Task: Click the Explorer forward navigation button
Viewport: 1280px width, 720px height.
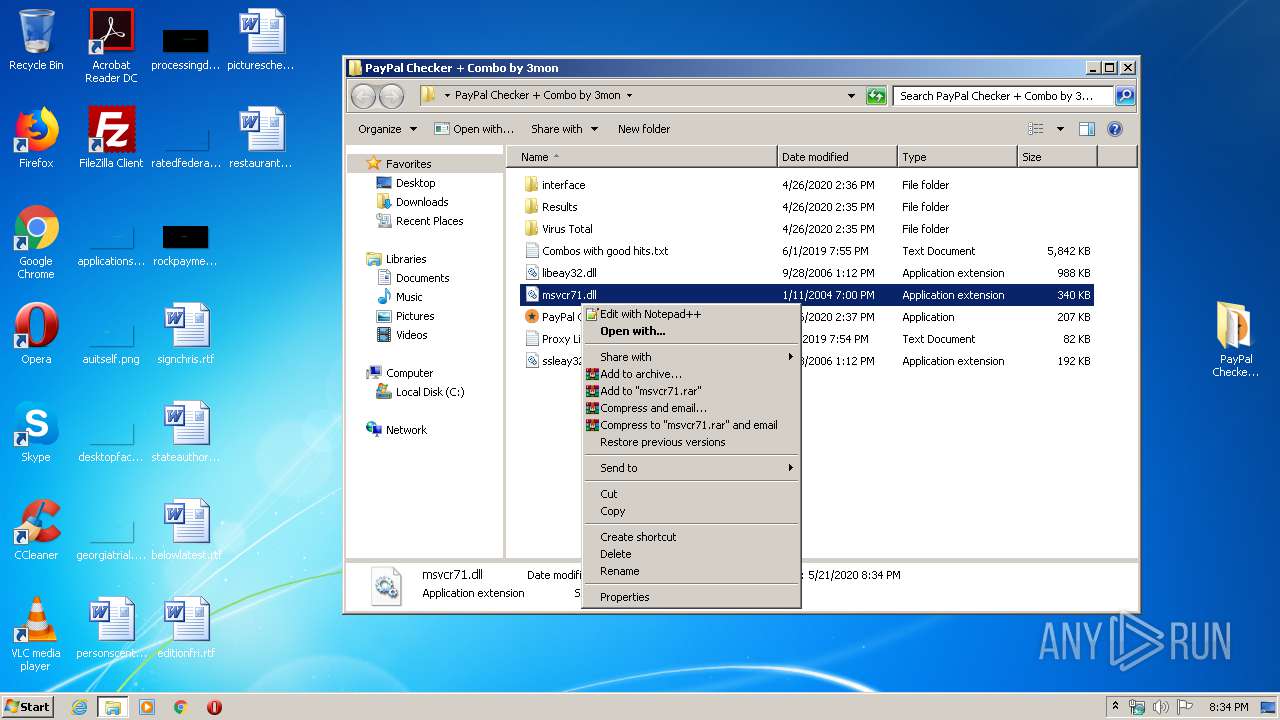Action: coord(391,96)
